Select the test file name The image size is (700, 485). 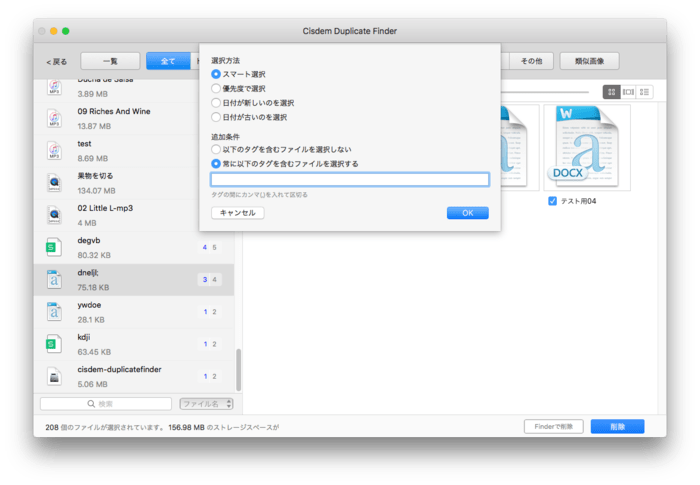tap(84, 144)
